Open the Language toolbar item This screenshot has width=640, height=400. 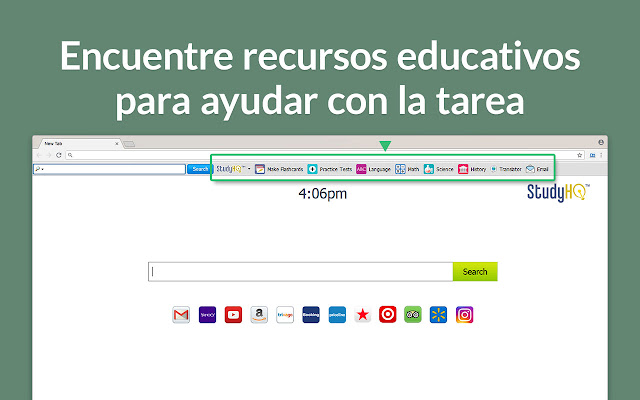coord(373,169)
